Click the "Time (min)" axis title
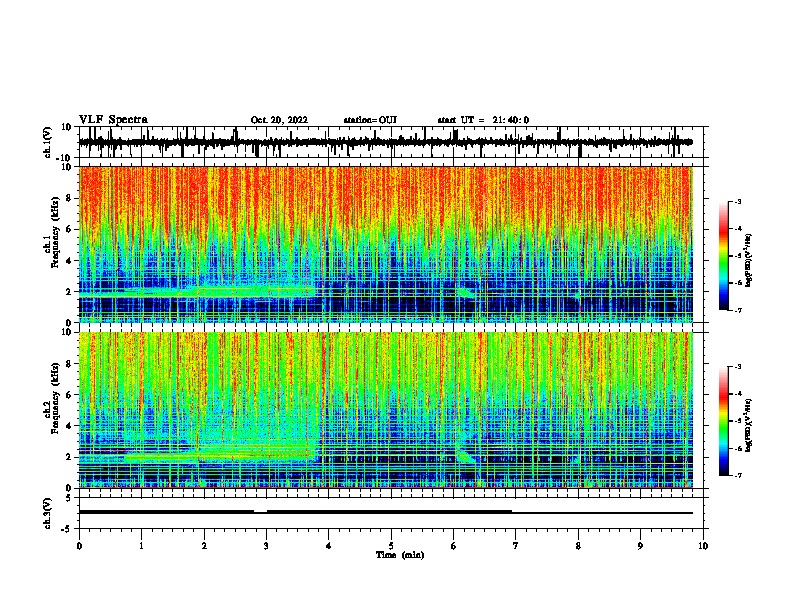The height and width of the screenshot is (612, 792). (400, 555)
